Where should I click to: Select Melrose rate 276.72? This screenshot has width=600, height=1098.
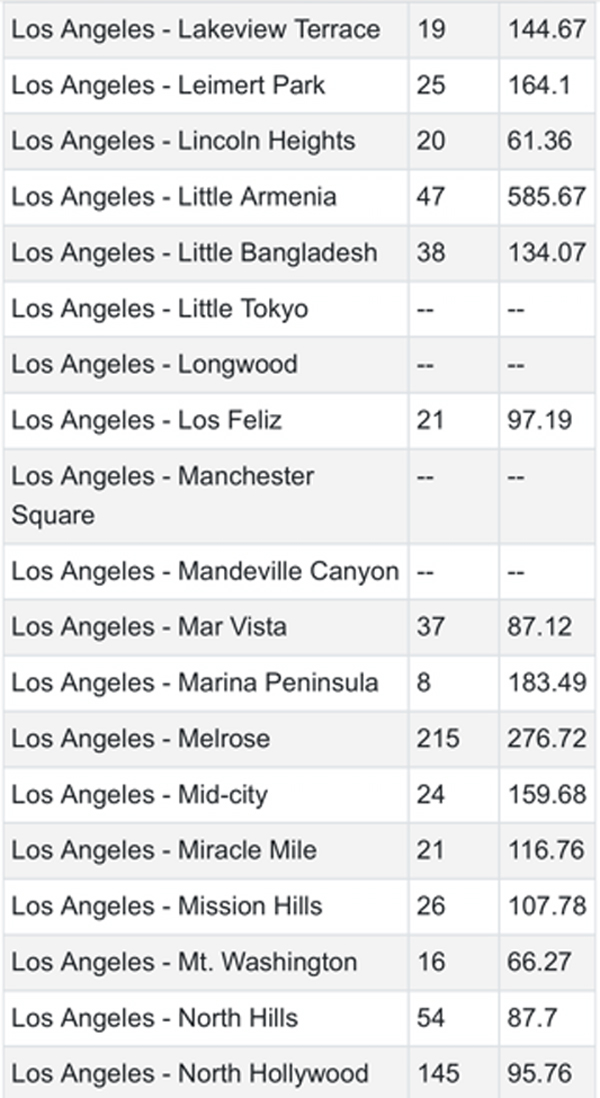click(x=546, y=739)
